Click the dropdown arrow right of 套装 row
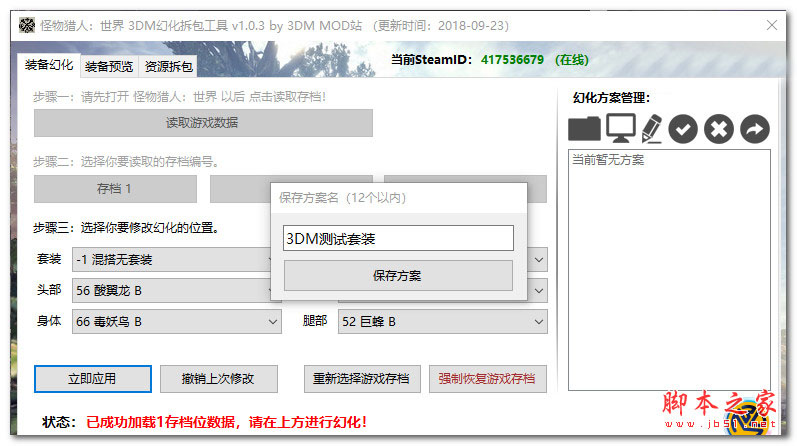 click(x=538, y=260)
